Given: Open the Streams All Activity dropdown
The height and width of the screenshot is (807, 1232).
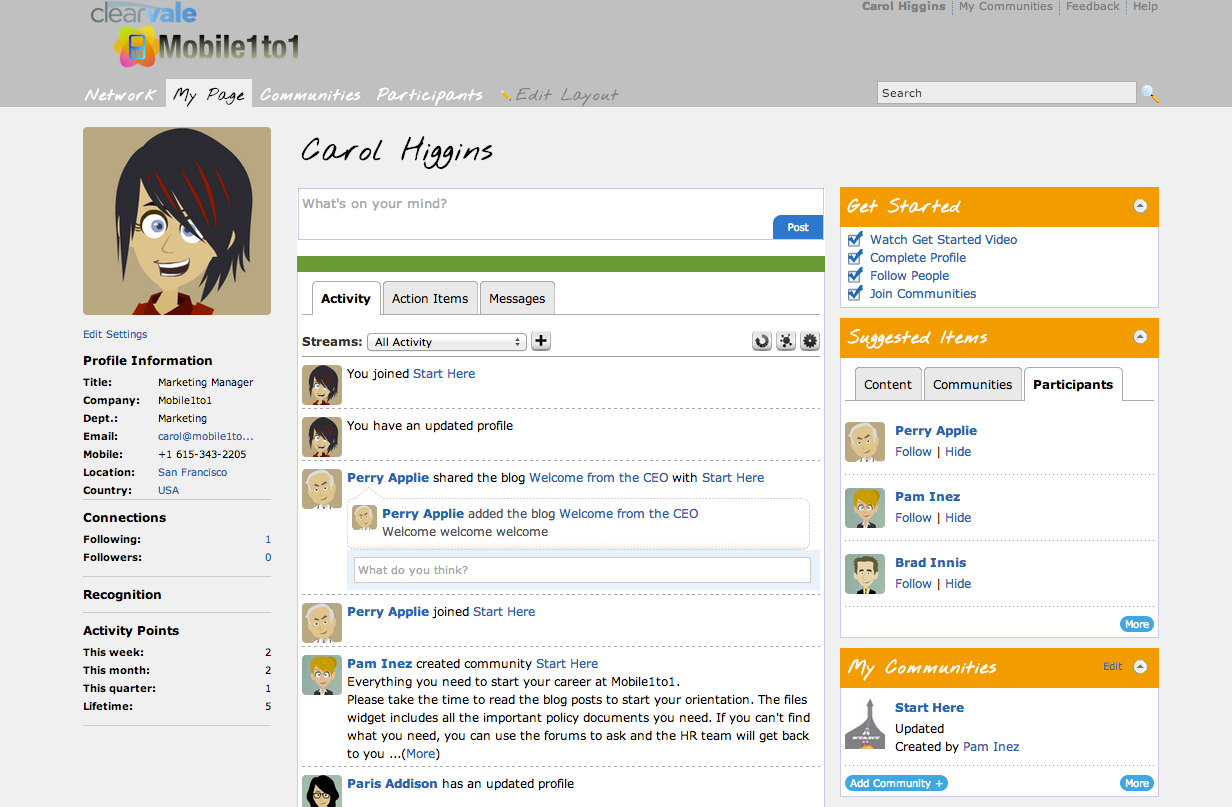Looking at the screenshot, I should [x=447, y=342].
